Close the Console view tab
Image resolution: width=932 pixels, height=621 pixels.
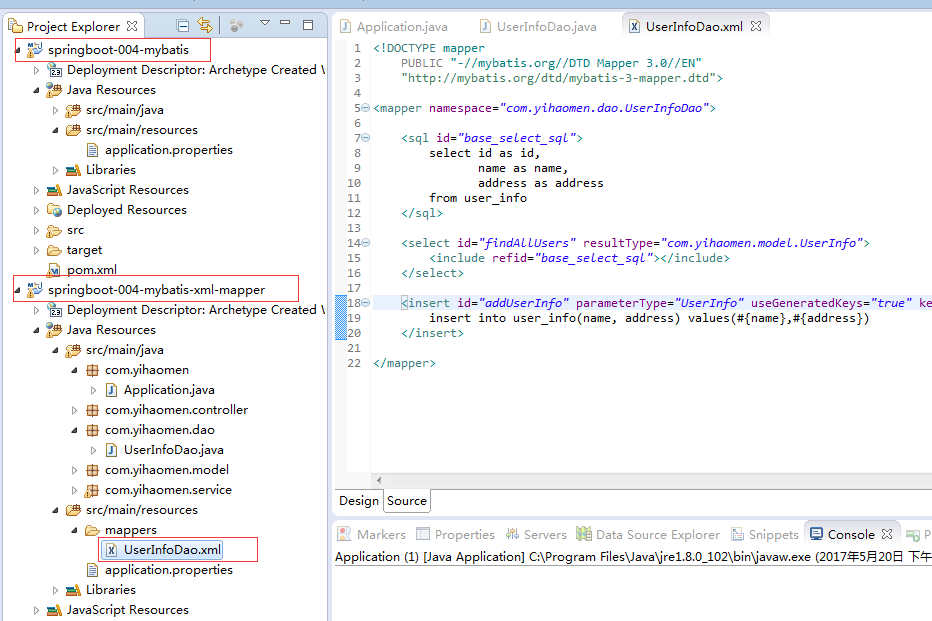[887, 534]
